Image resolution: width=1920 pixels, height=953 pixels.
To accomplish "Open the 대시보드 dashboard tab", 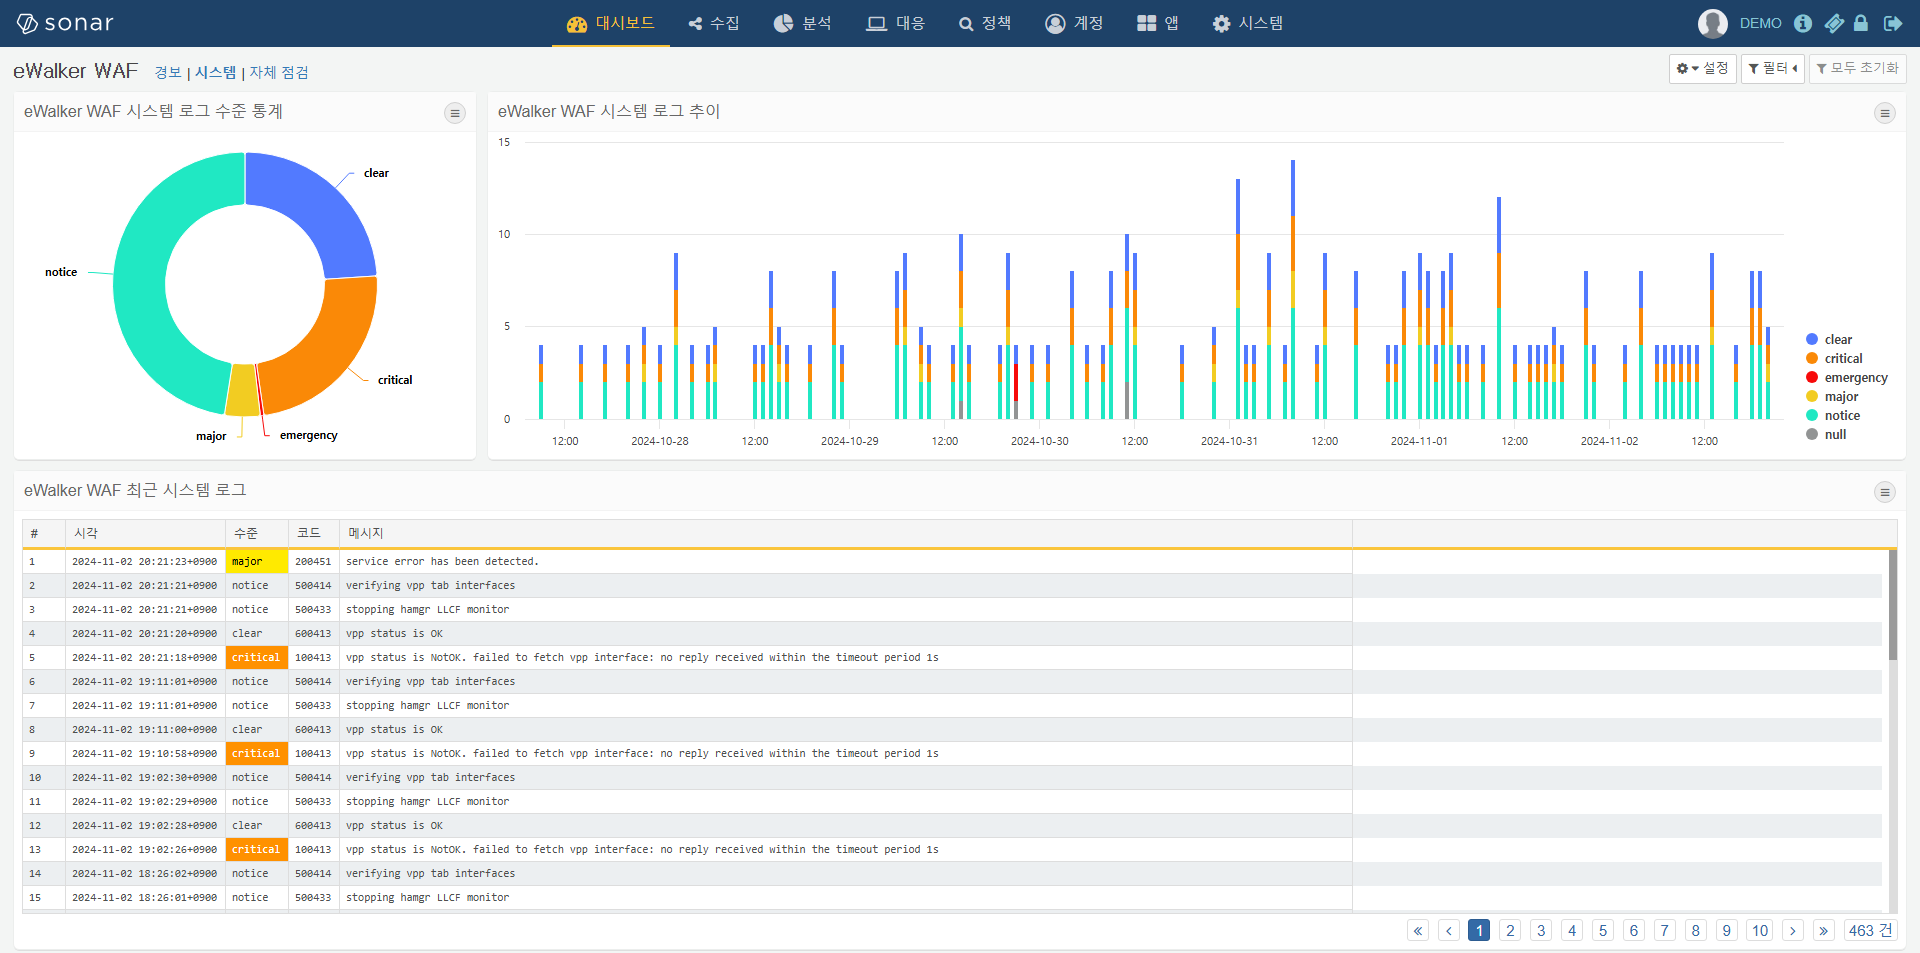I will point(610,23).
